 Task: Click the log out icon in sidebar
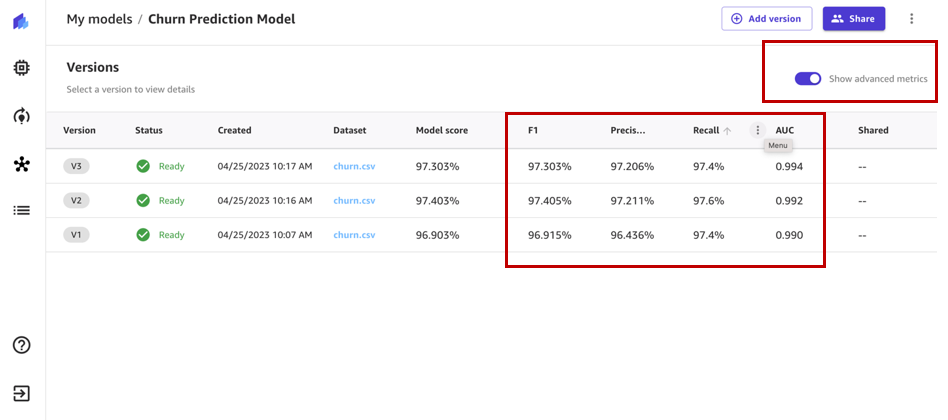22,393
